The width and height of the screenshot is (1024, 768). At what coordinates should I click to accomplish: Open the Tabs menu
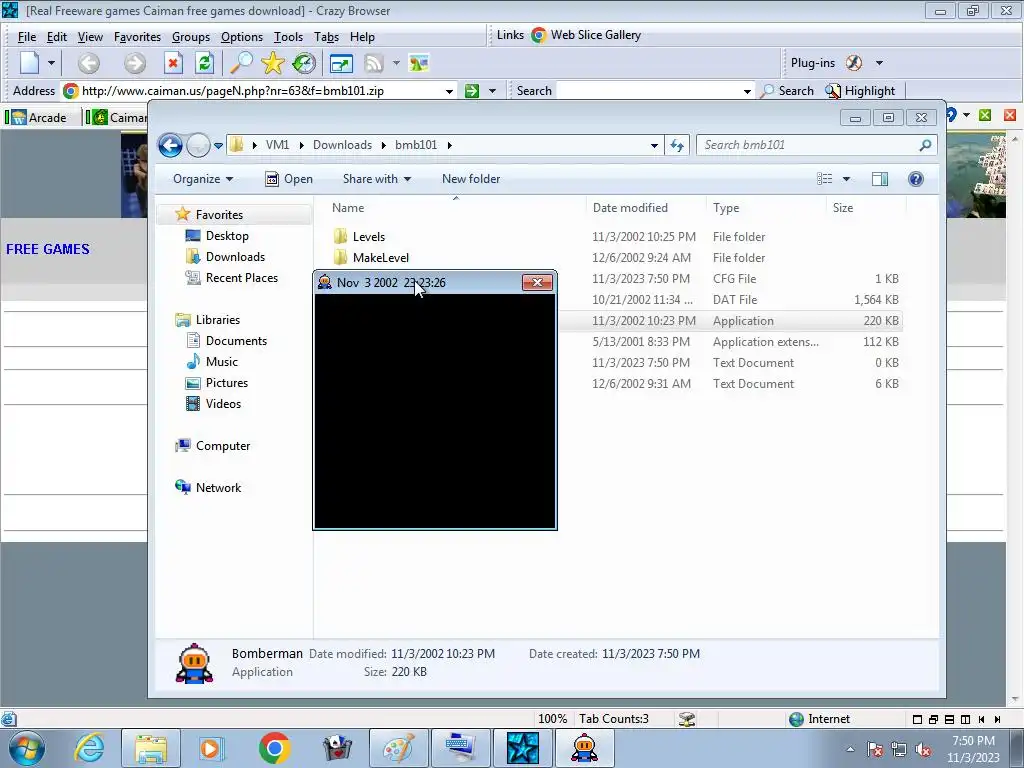(x=326, y=37)
